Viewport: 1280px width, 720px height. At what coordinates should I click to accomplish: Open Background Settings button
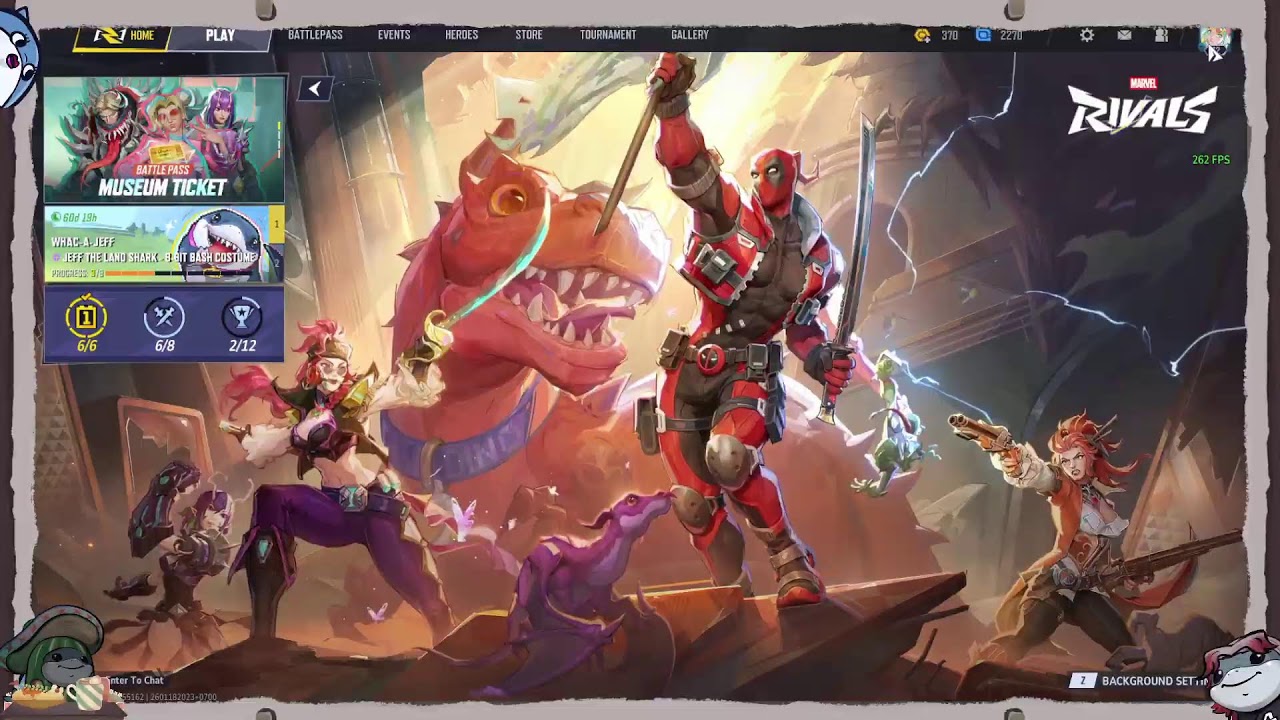click(1140, 681)
